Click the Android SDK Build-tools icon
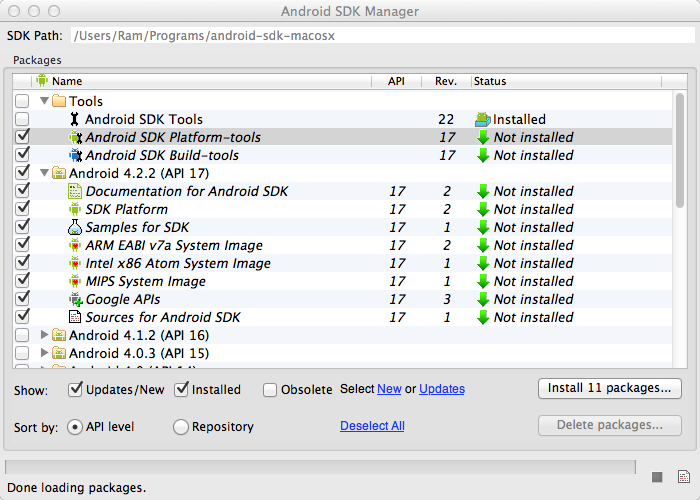This screenshot has width=700, height=500. point(75,155)
